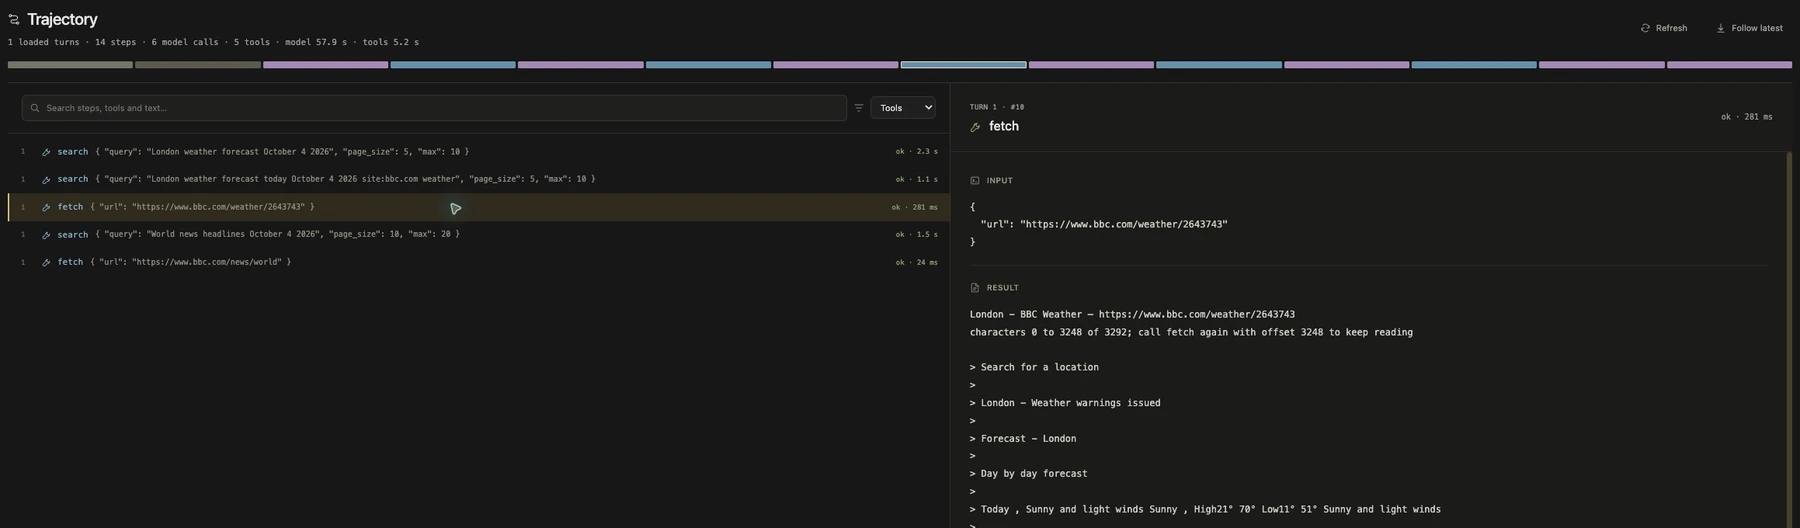Click the RESULT section label
1800x528 pixels.
(x=1002, y=288)
